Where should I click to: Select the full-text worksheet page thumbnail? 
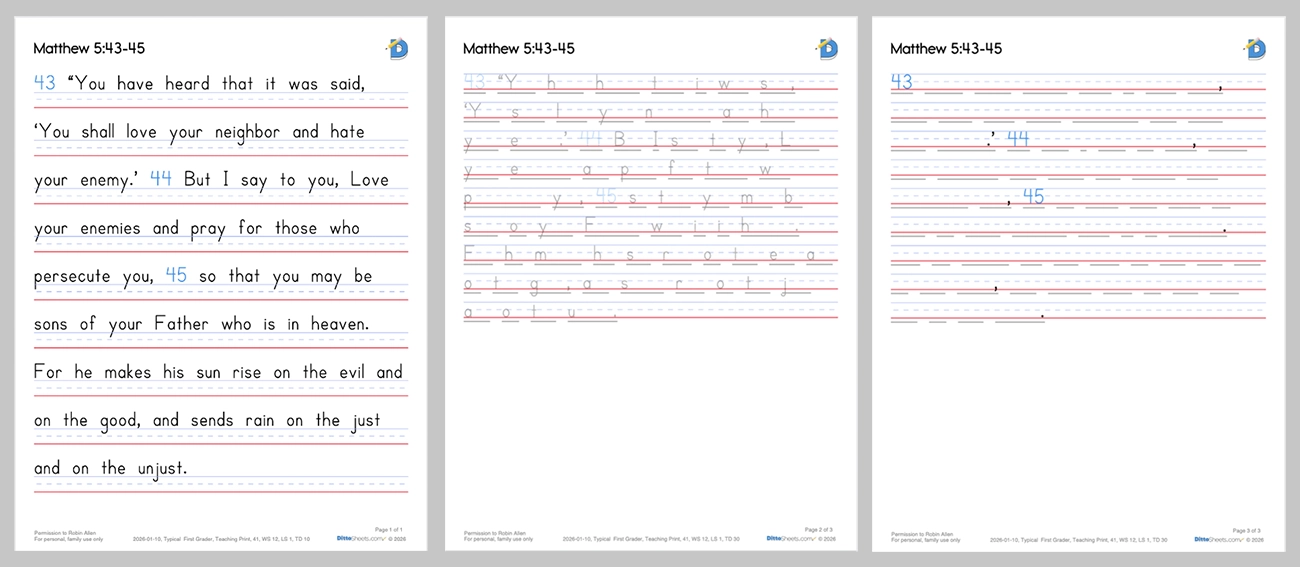(221, 283)
